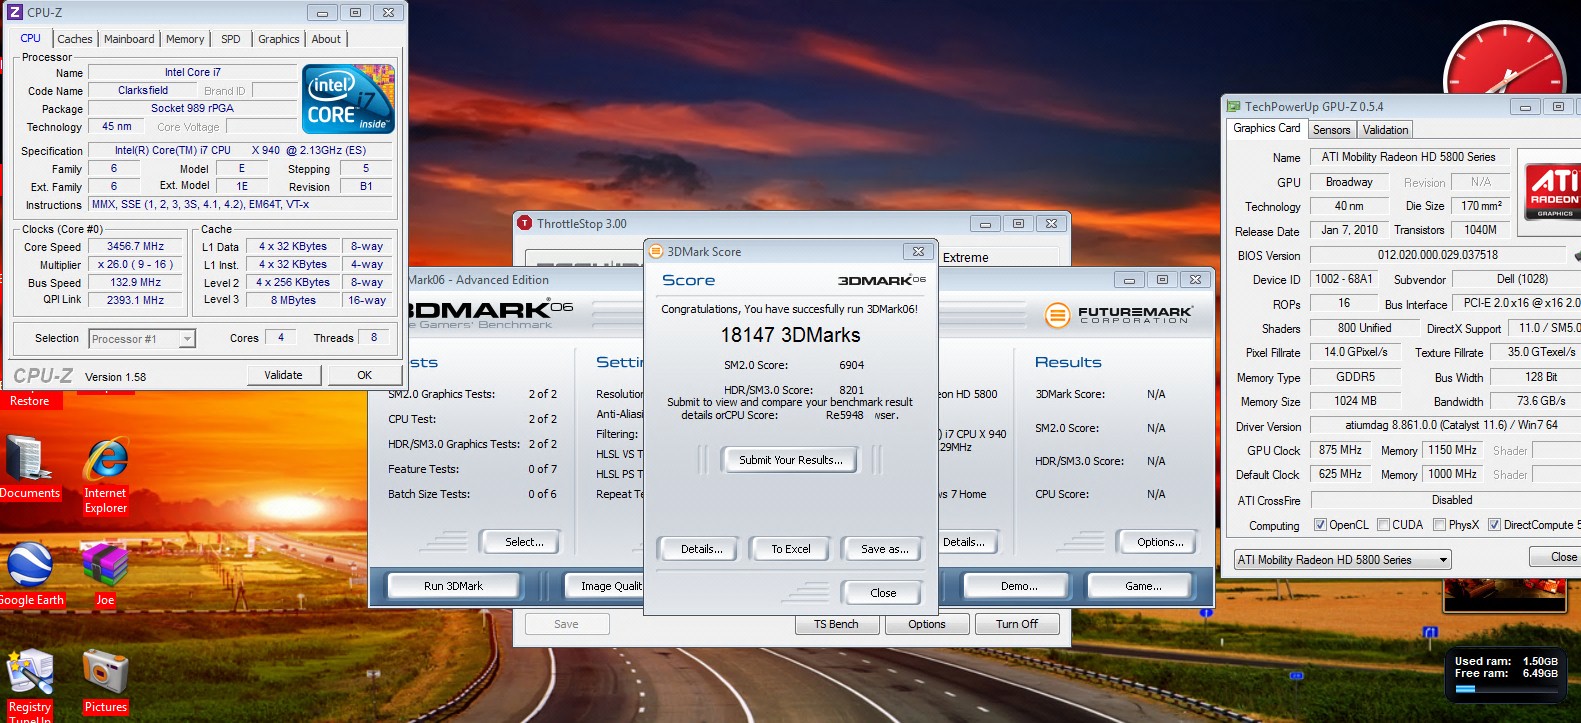This screenshot has height=723, width=1581.
Task: Toggle the OpenCL checkbox in GPU-Z
Action: point(1320,525)
